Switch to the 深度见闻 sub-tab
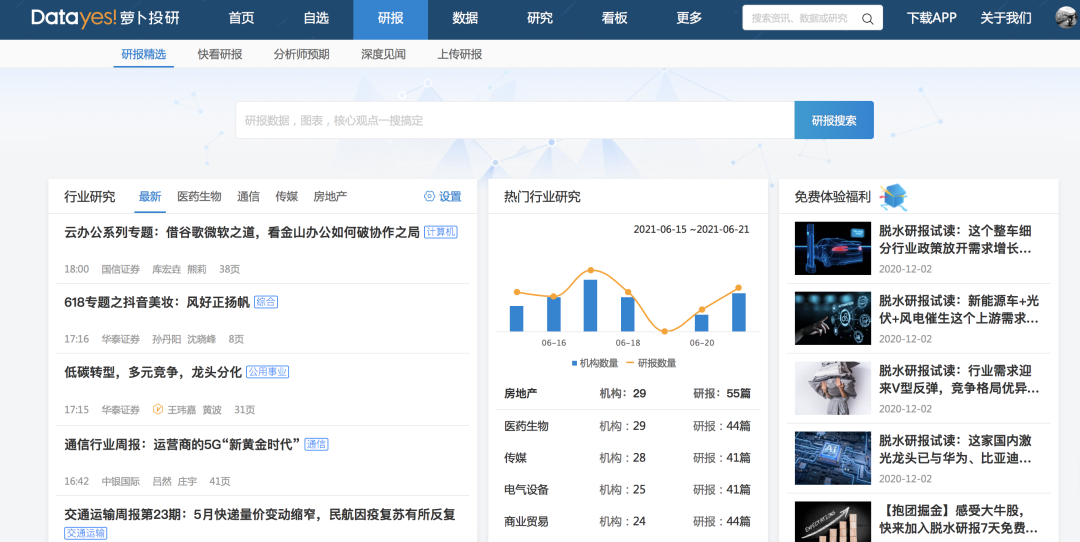Viewport: 1080px width, 542px height. pos(383,54)
